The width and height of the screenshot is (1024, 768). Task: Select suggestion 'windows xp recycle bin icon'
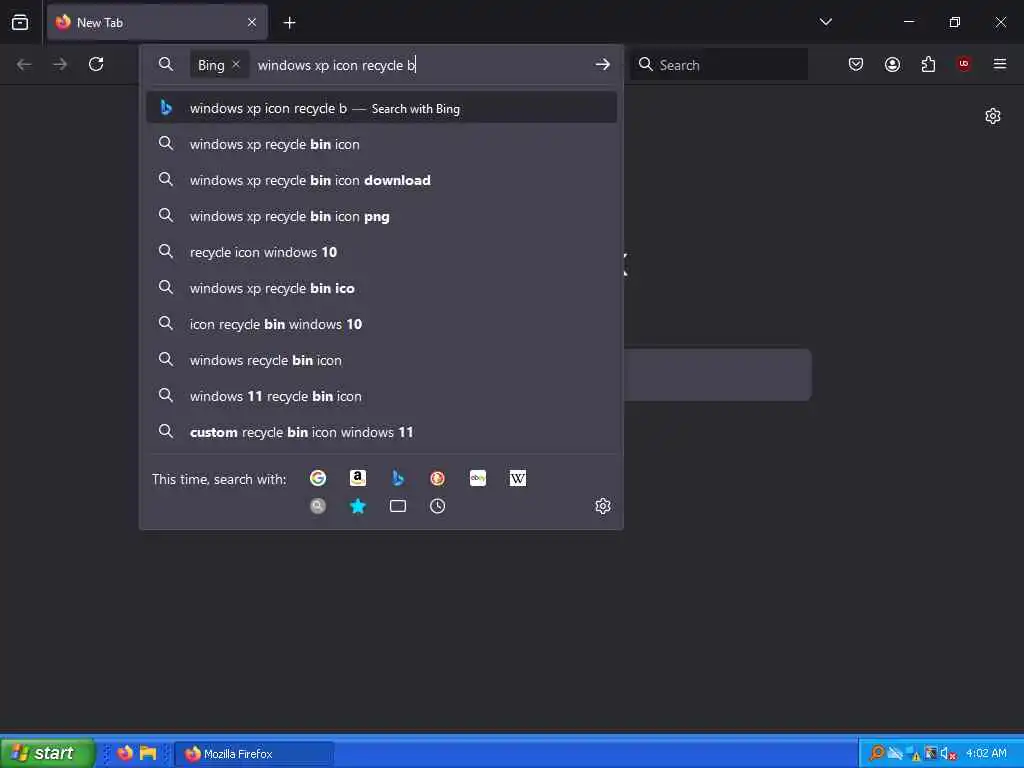381,144
